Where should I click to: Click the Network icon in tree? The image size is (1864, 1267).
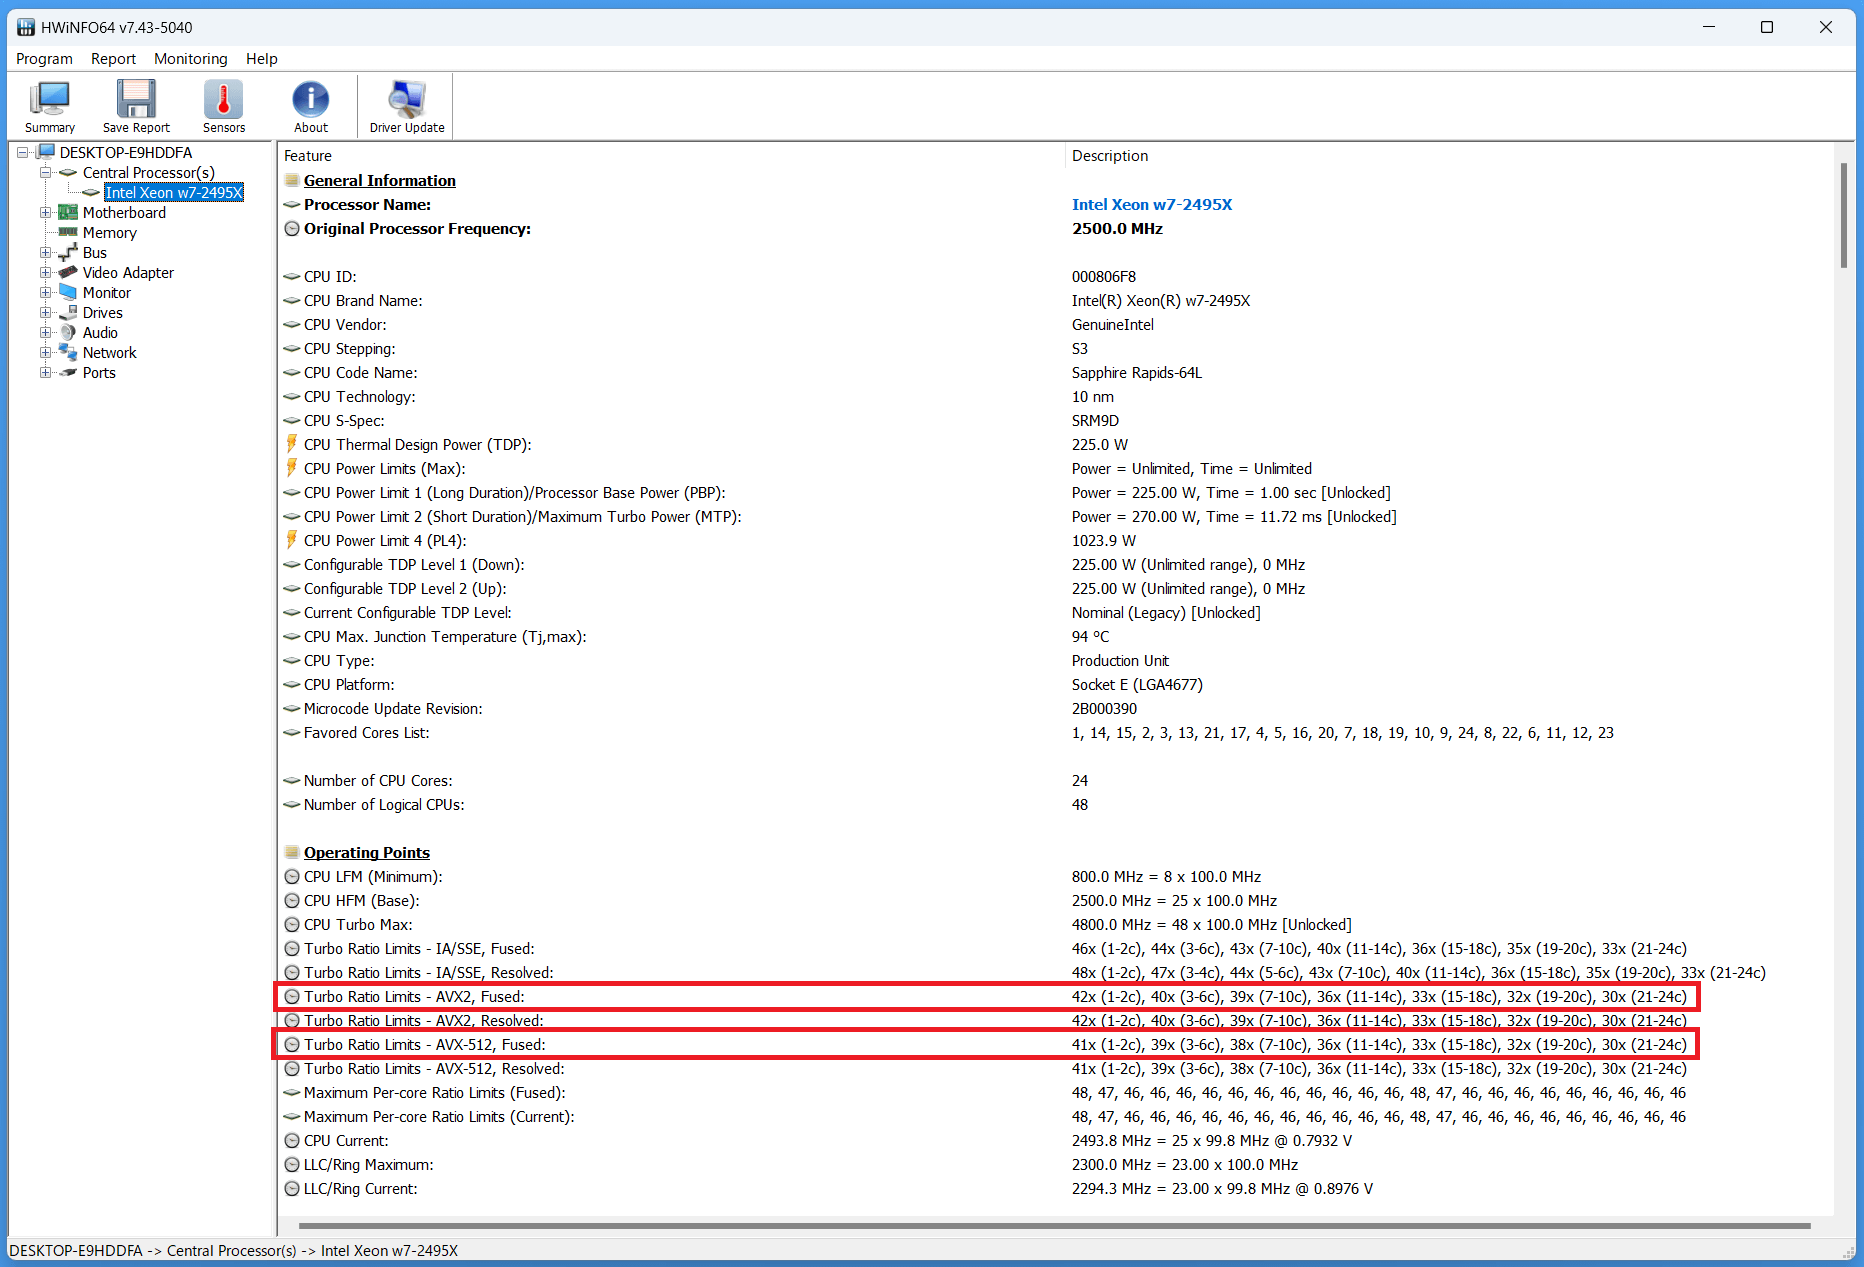pos(68,352)
